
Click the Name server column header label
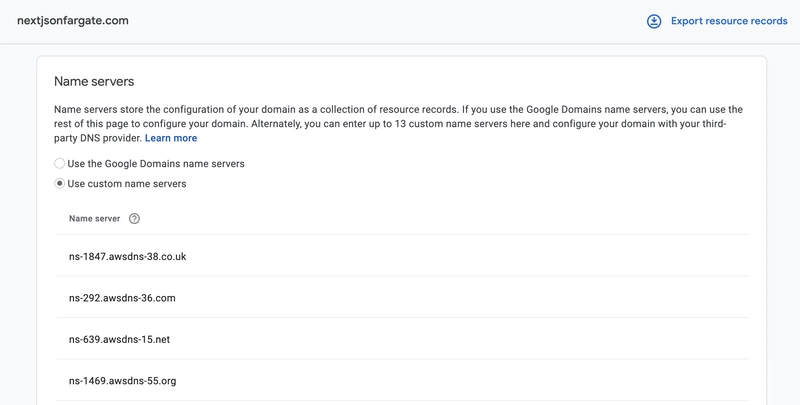tap(95, 219)
